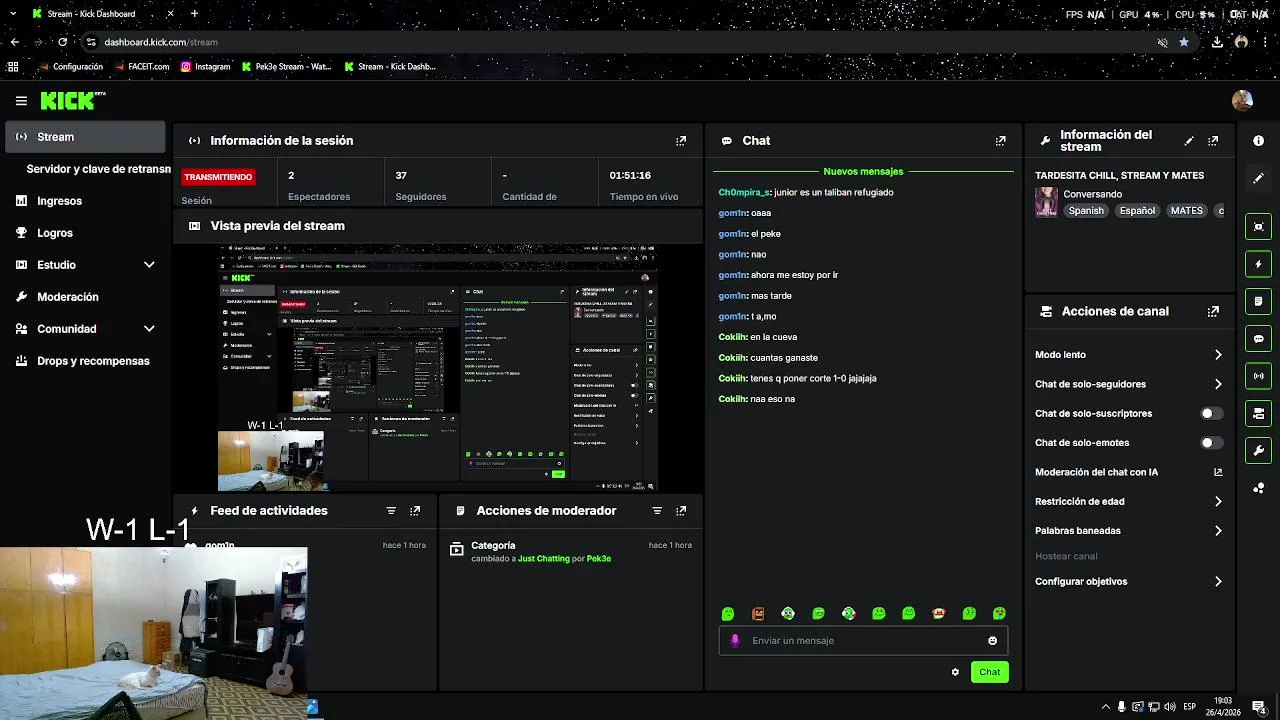The image size is (1280, 720).
Task: Open the user avatar menu in the Kick header
Action: 1242,100
